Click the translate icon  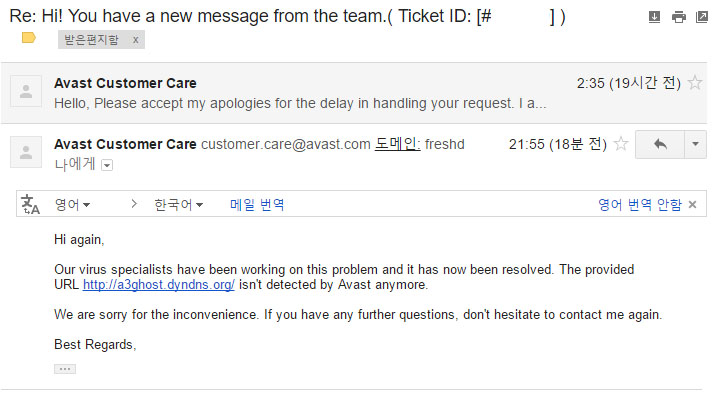(x=31, y=204)
